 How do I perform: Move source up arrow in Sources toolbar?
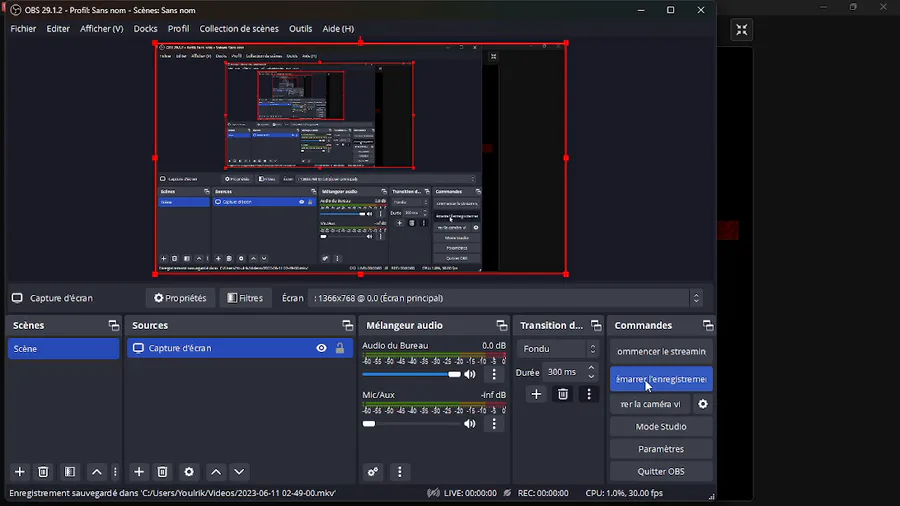[x=216, y=472]
